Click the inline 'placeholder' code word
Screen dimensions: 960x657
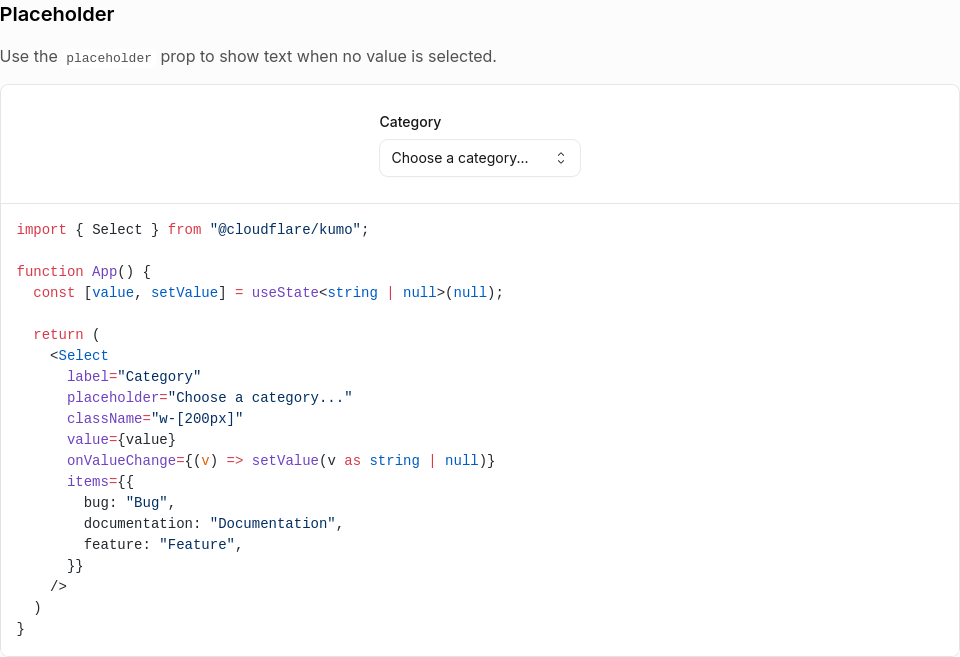click(x=109, y=58)
